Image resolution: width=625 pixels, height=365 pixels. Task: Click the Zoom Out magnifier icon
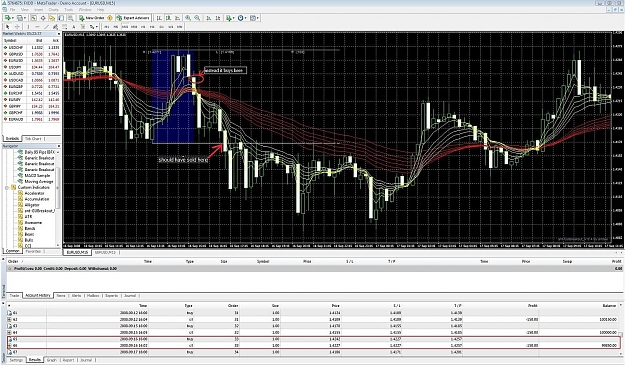click(x=197, y=18)
